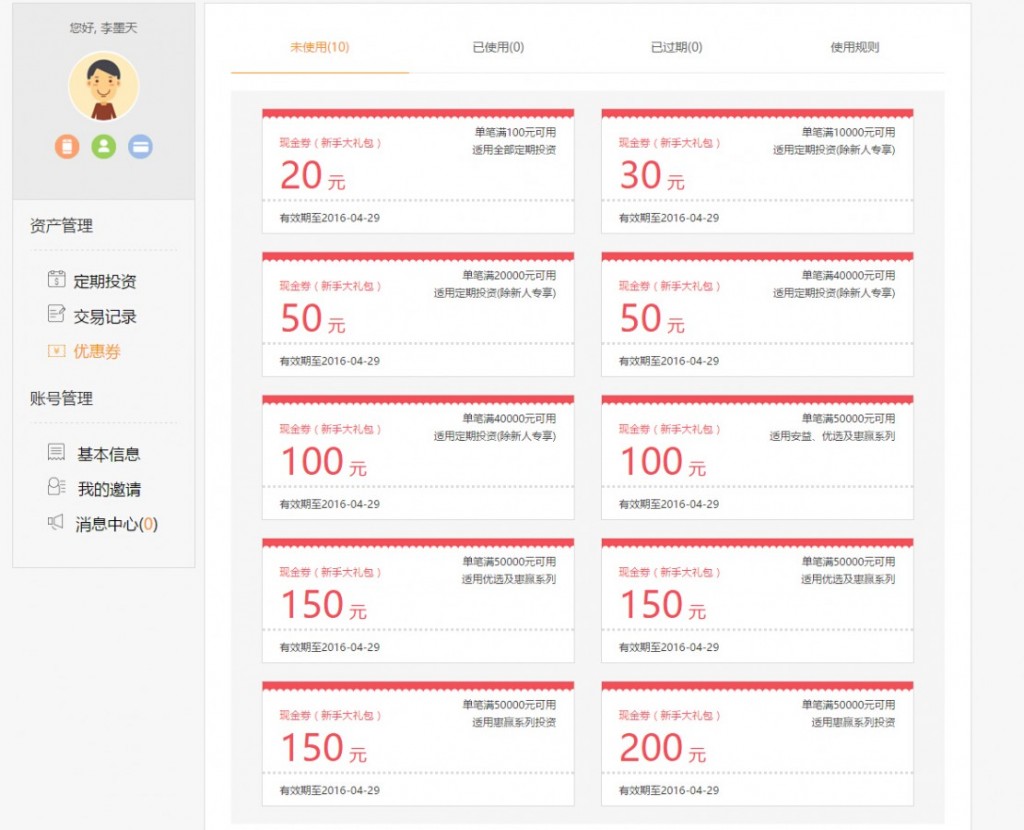This screenshot has height=830, width=1024.
Task: Open the 优惠券 coupon icon
Action: [x=56, y=351]
